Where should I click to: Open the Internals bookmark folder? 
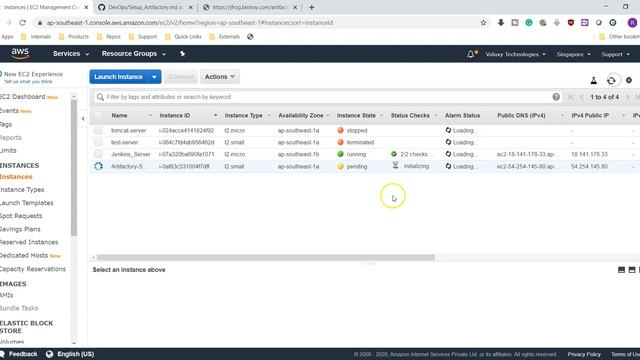pyautogui.click(x=36, y=37)
